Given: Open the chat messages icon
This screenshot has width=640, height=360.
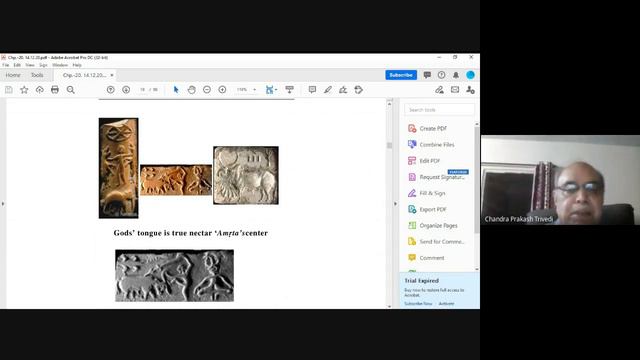Looking at the screenshot, I should [427, 75].
